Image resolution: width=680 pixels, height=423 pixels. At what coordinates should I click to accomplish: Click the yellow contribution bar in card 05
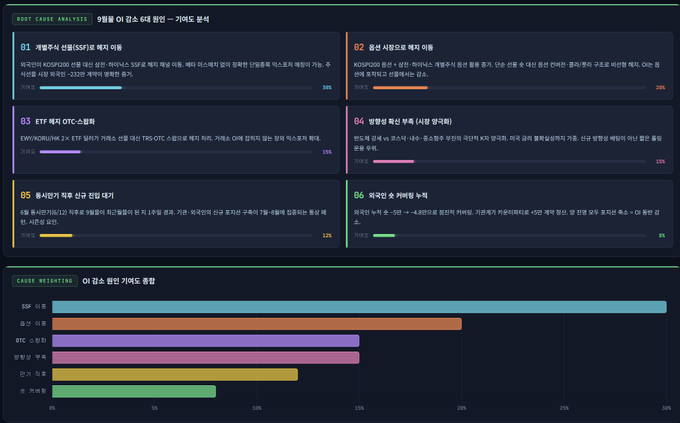[56, 236]
